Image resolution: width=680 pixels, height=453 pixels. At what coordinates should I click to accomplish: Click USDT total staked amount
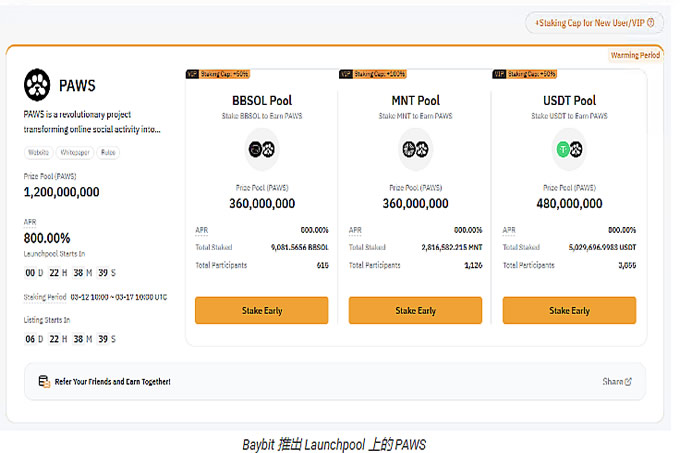[x=602, y=247]
